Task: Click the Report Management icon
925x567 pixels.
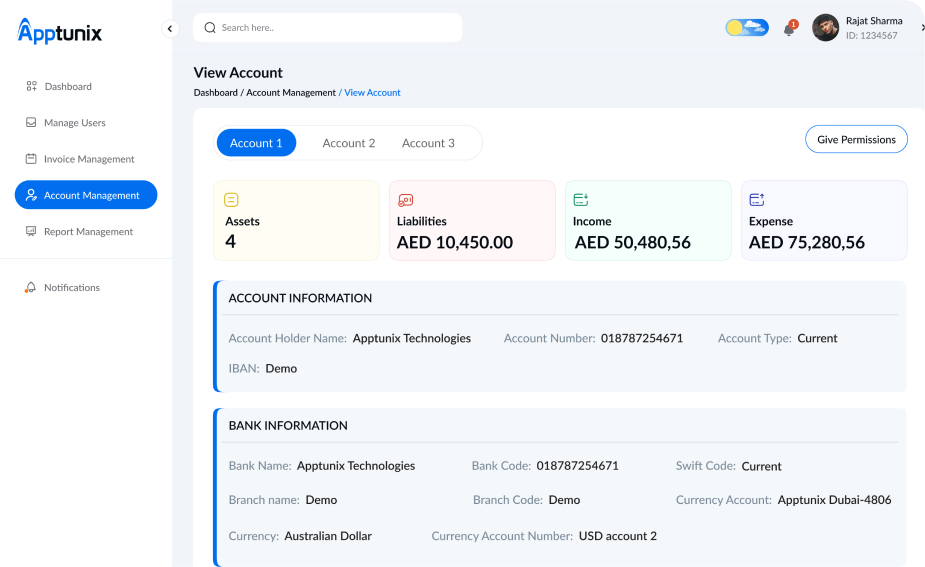Action: pyautogui.click(x=31, y=231)
